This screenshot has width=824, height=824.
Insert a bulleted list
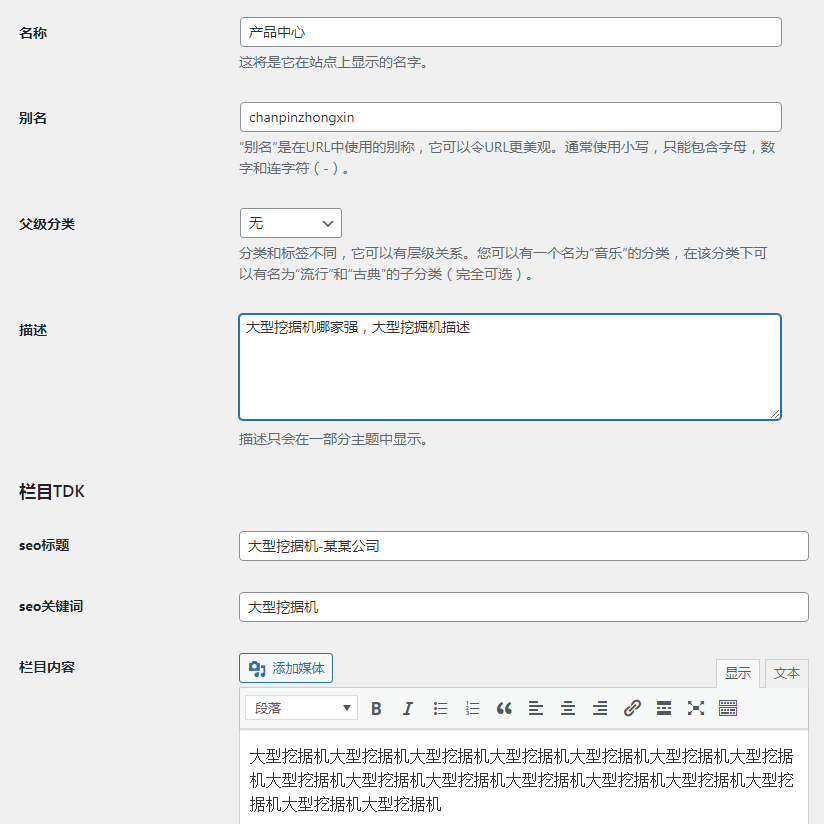click(x=440, y=708)
